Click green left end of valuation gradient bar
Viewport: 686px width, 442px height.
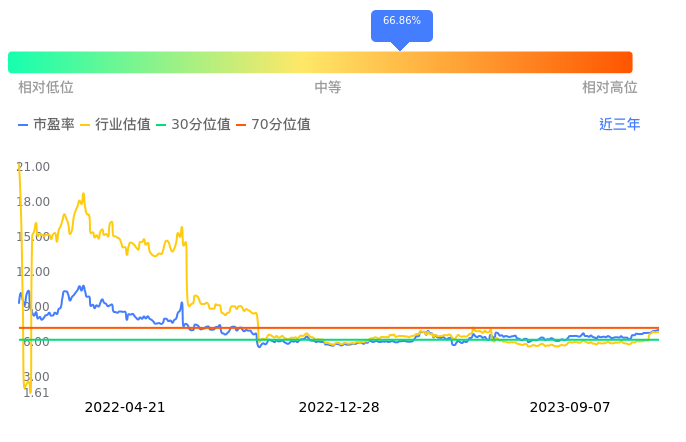pos(16,62)
